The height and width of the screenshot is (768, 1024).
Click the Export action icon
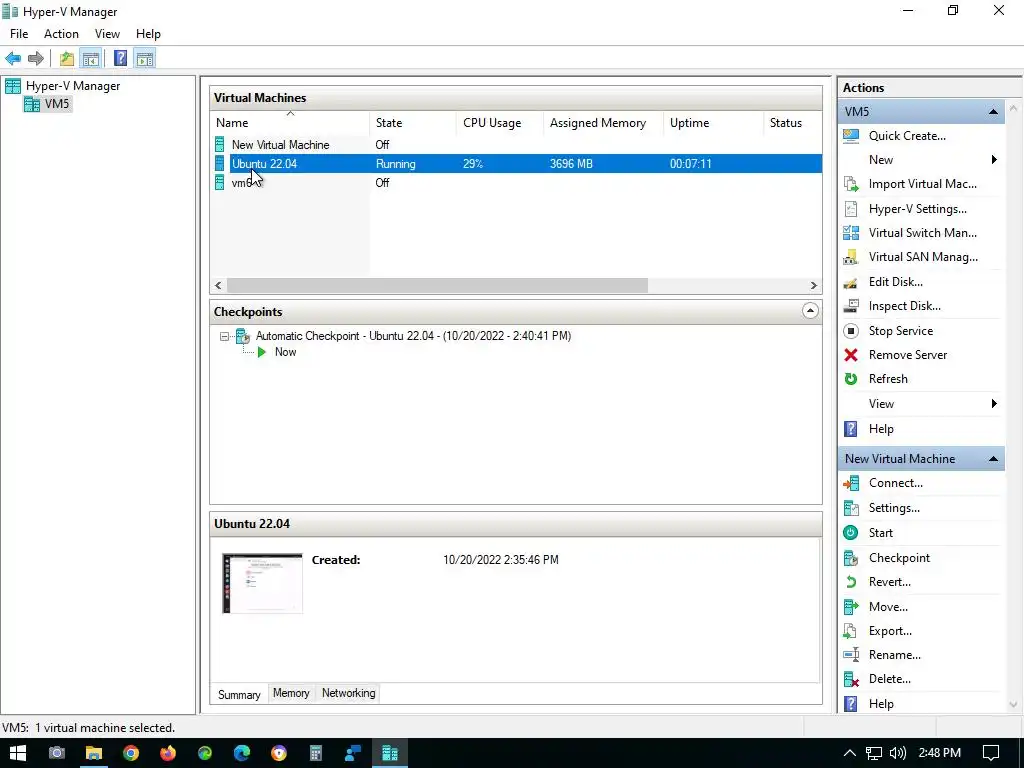[850, 631]
